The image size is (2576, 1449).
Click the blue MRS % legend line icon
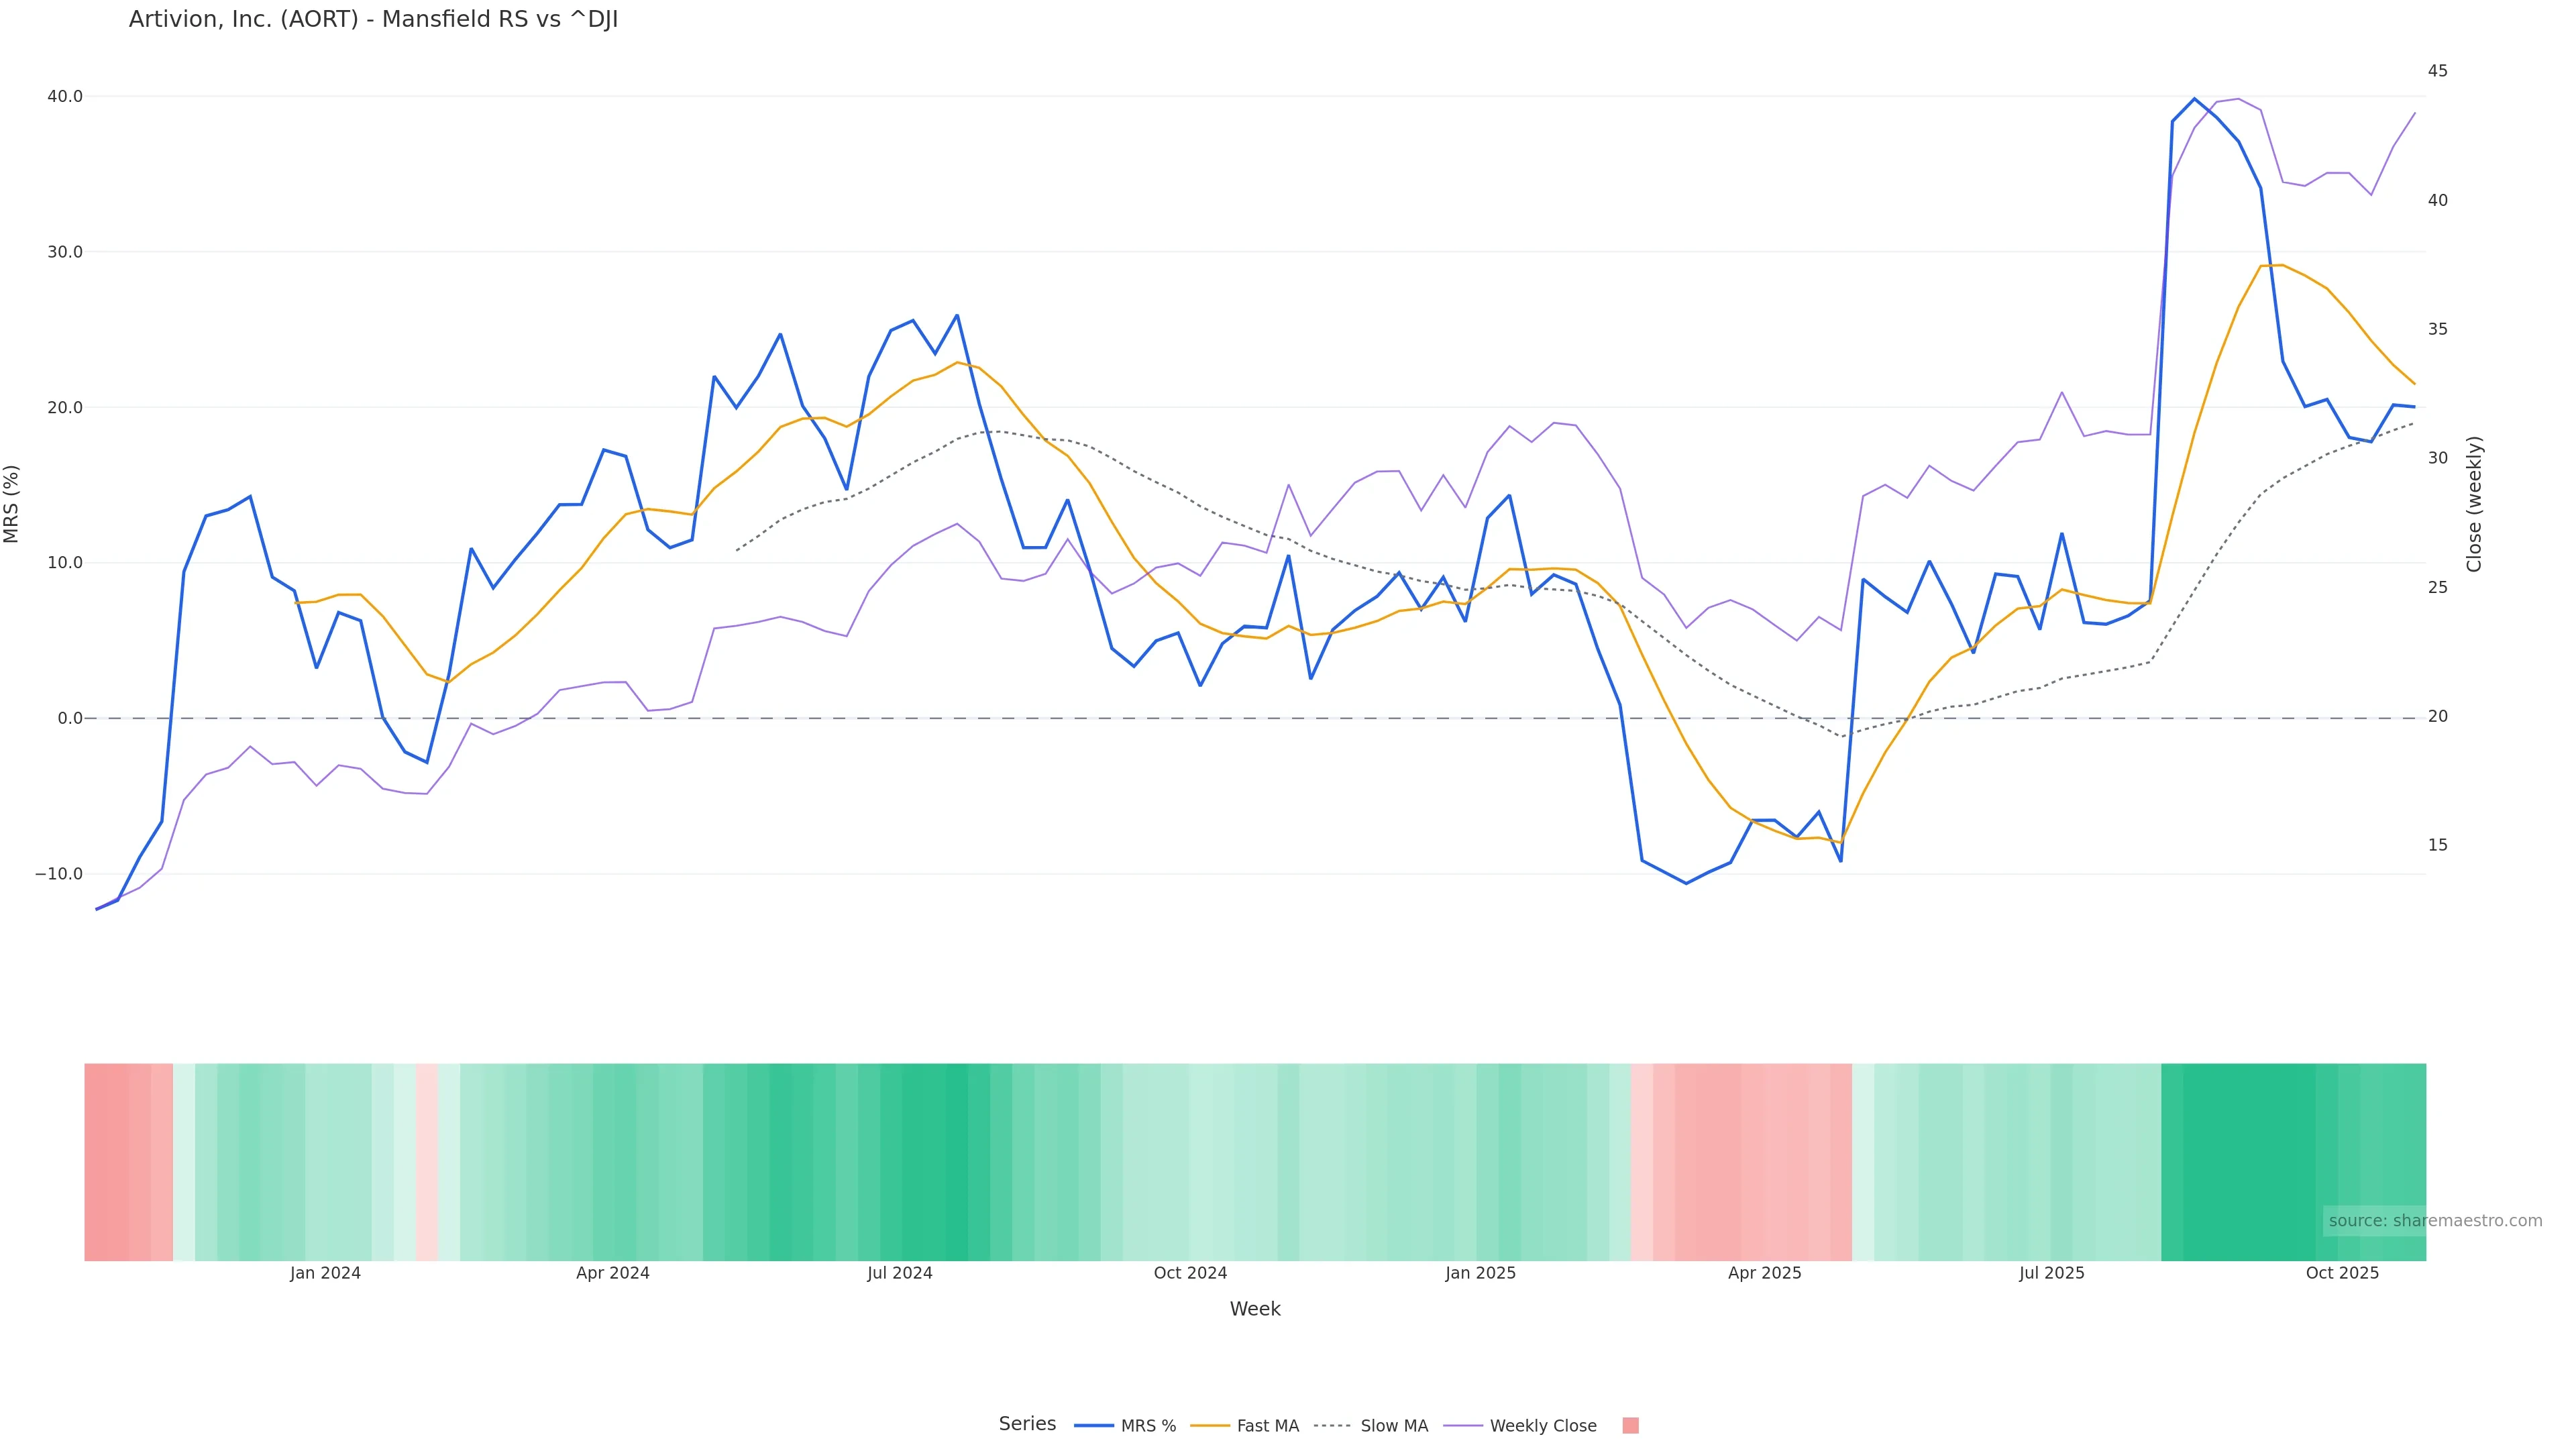tap(1093, 1426)
